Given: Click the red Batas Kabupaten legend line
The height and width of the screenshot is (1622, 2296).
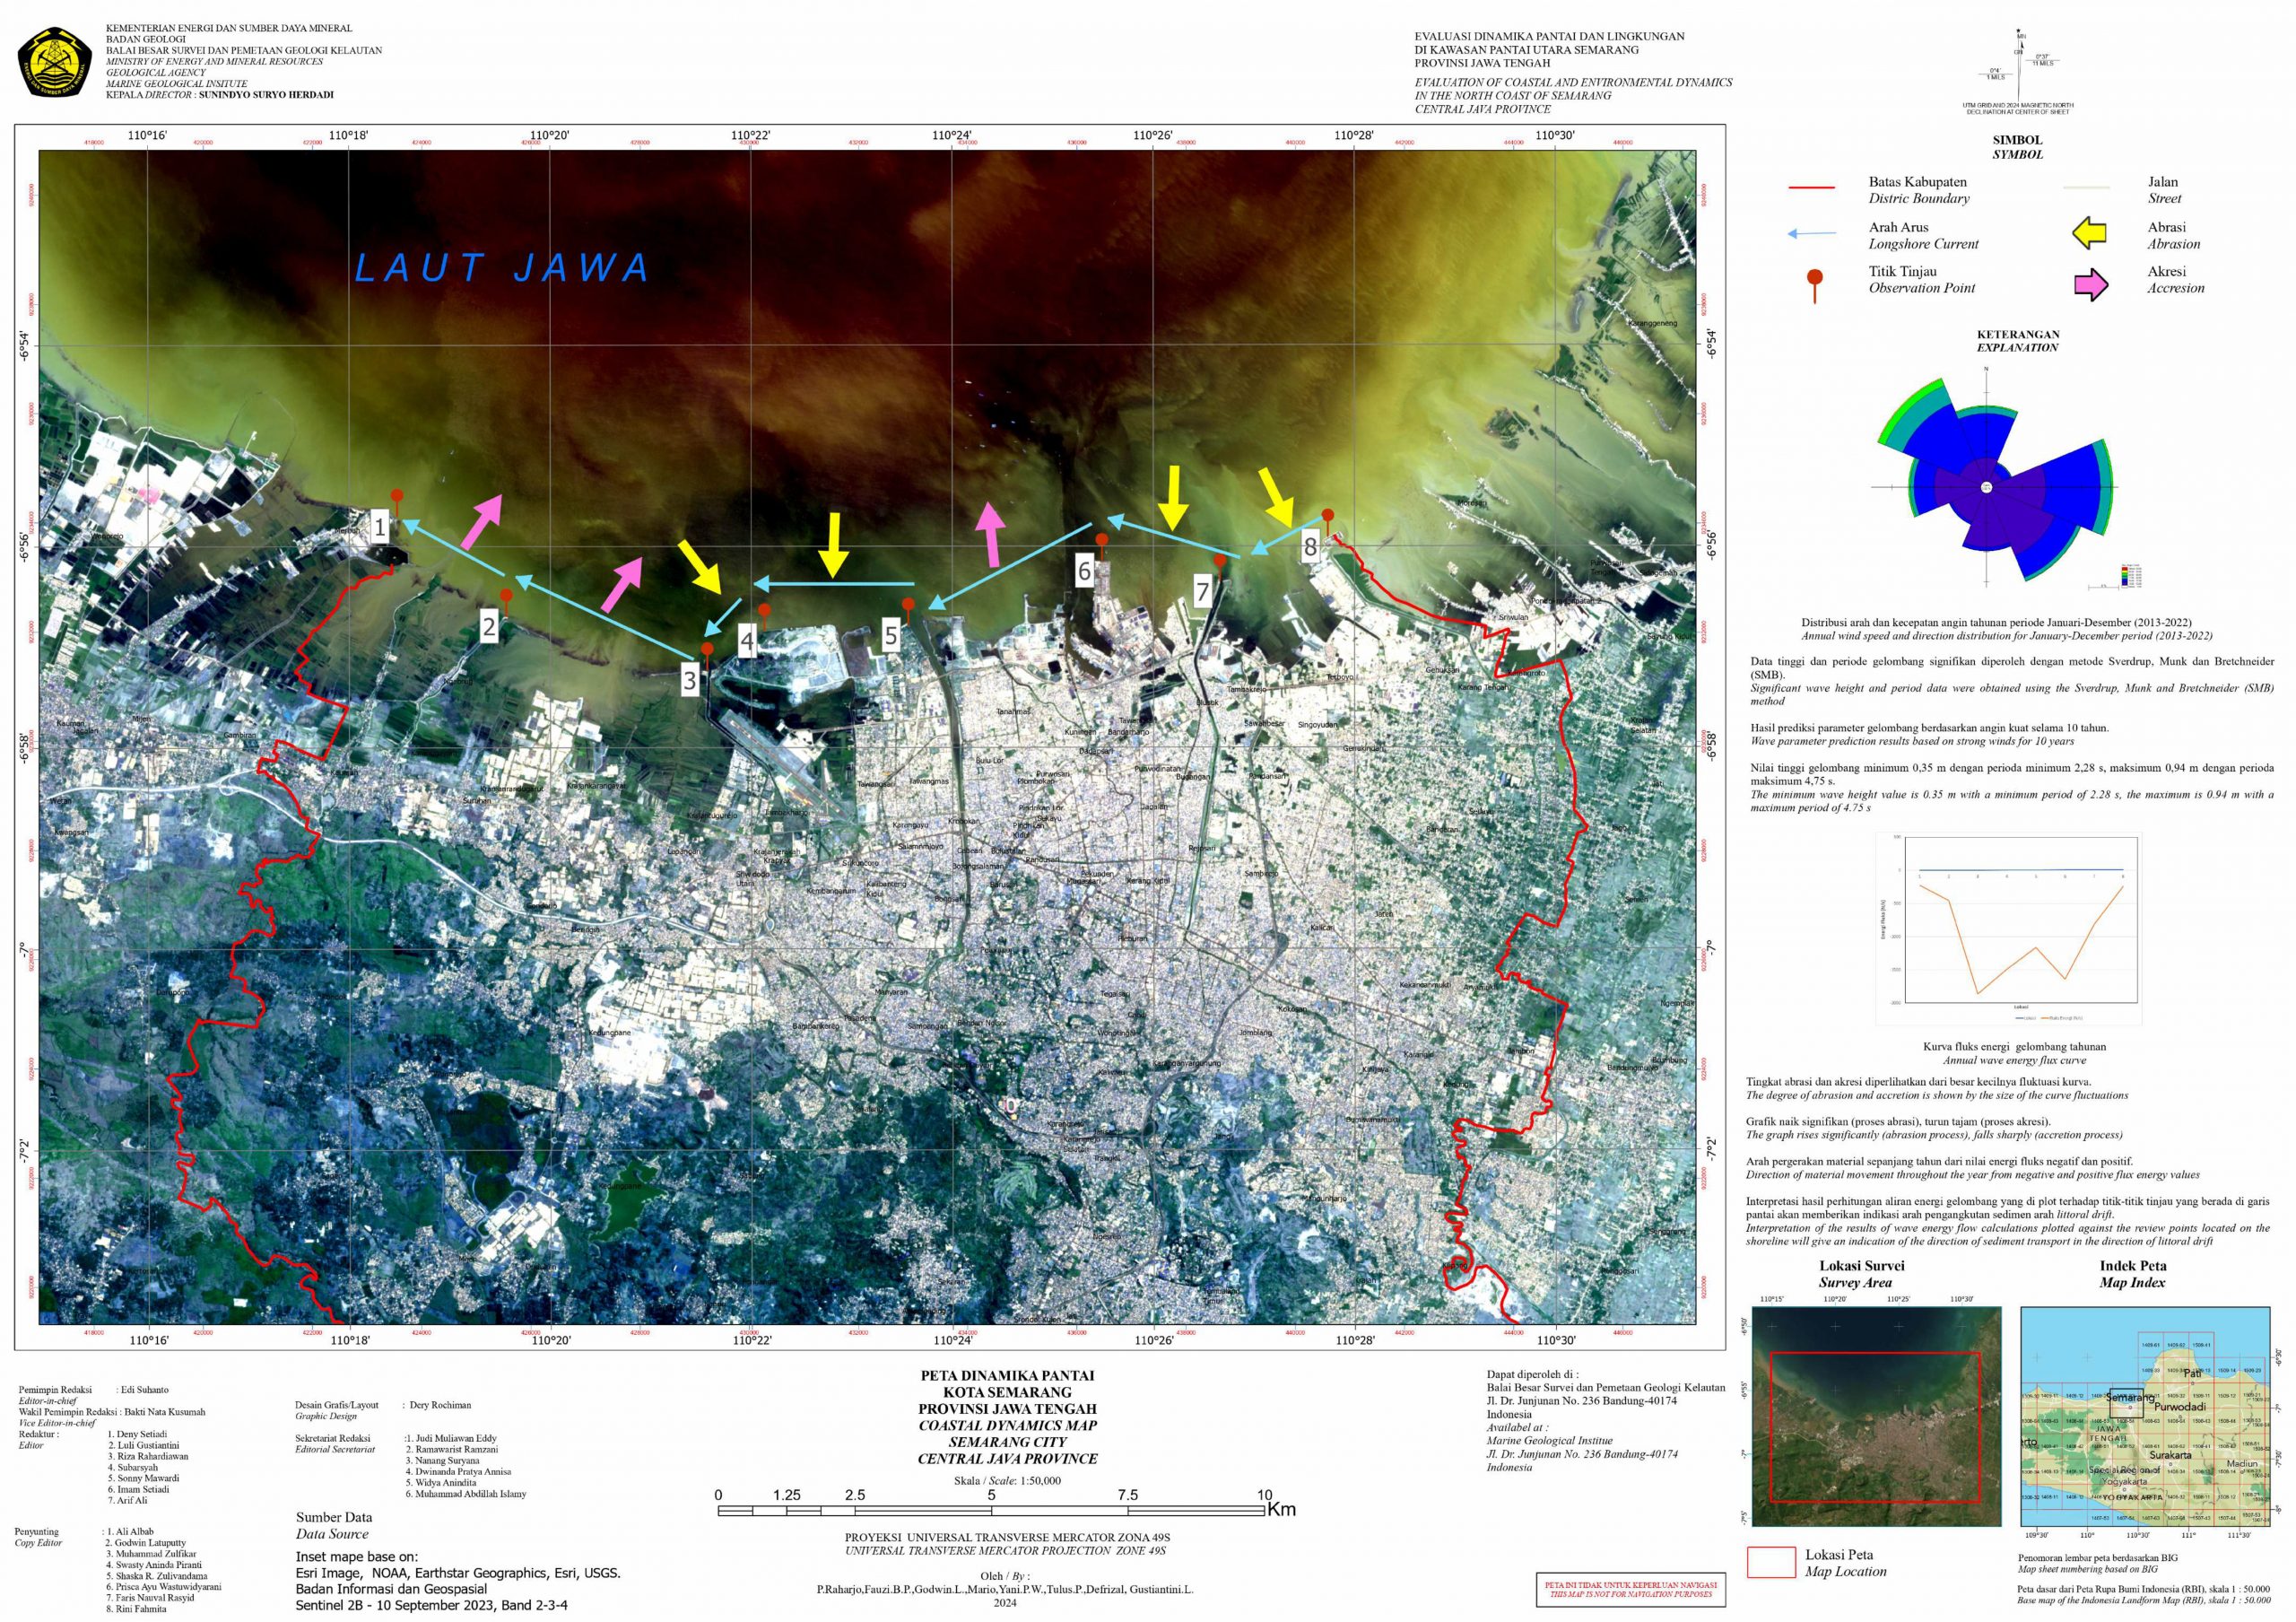Looking at the screenshot, I should click(x=1811, y=188).
